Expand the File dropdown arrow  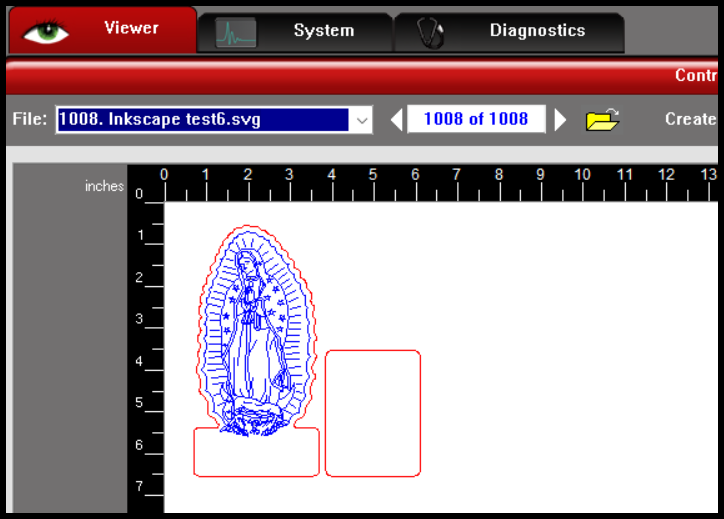pyautogui.click(x=361, y=120)
